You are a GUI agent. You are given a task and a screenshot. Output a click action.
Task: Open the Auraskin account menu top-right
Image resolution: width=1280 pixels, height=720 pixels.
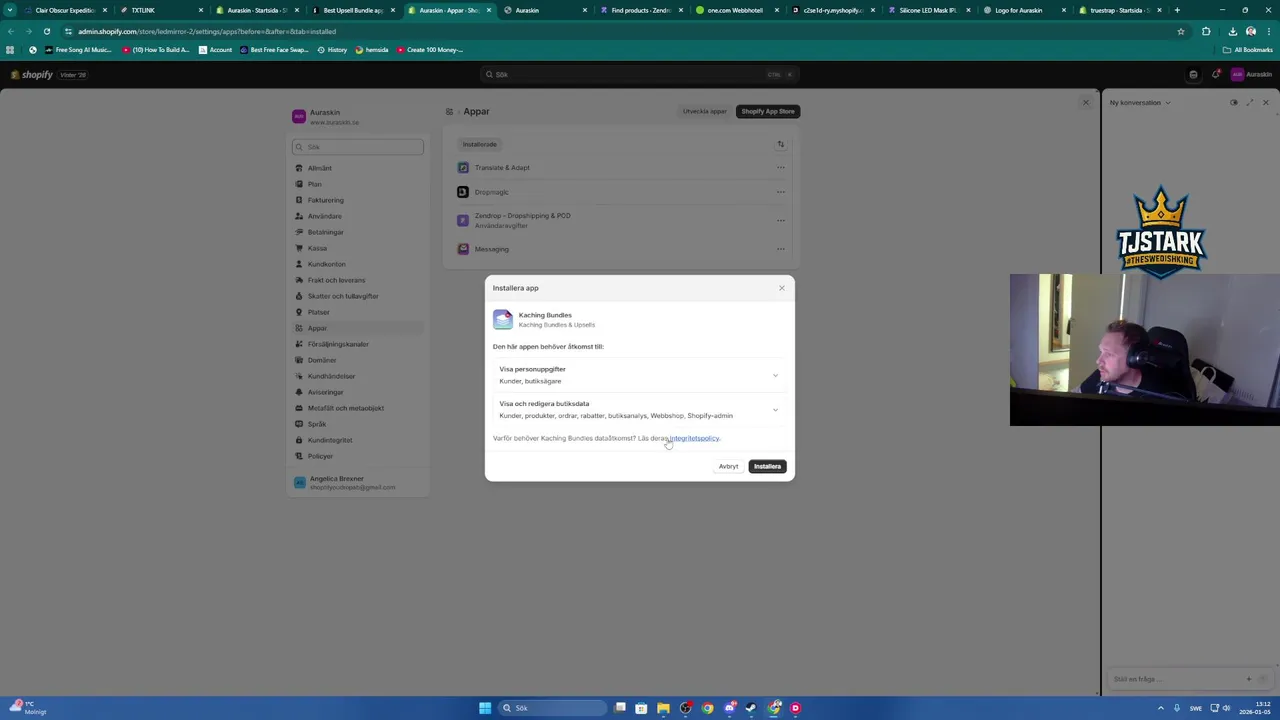[1251, 74]
